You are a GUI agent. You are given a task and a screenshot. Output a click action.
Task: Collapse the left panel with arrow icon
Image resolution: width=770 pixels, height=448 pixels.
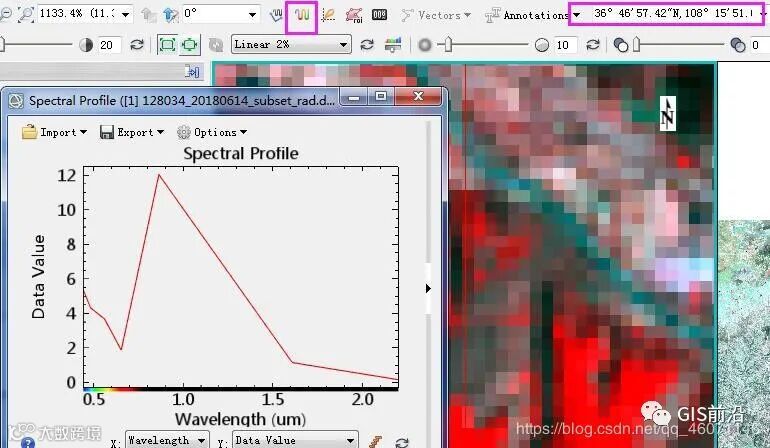(x=192, y=72)
